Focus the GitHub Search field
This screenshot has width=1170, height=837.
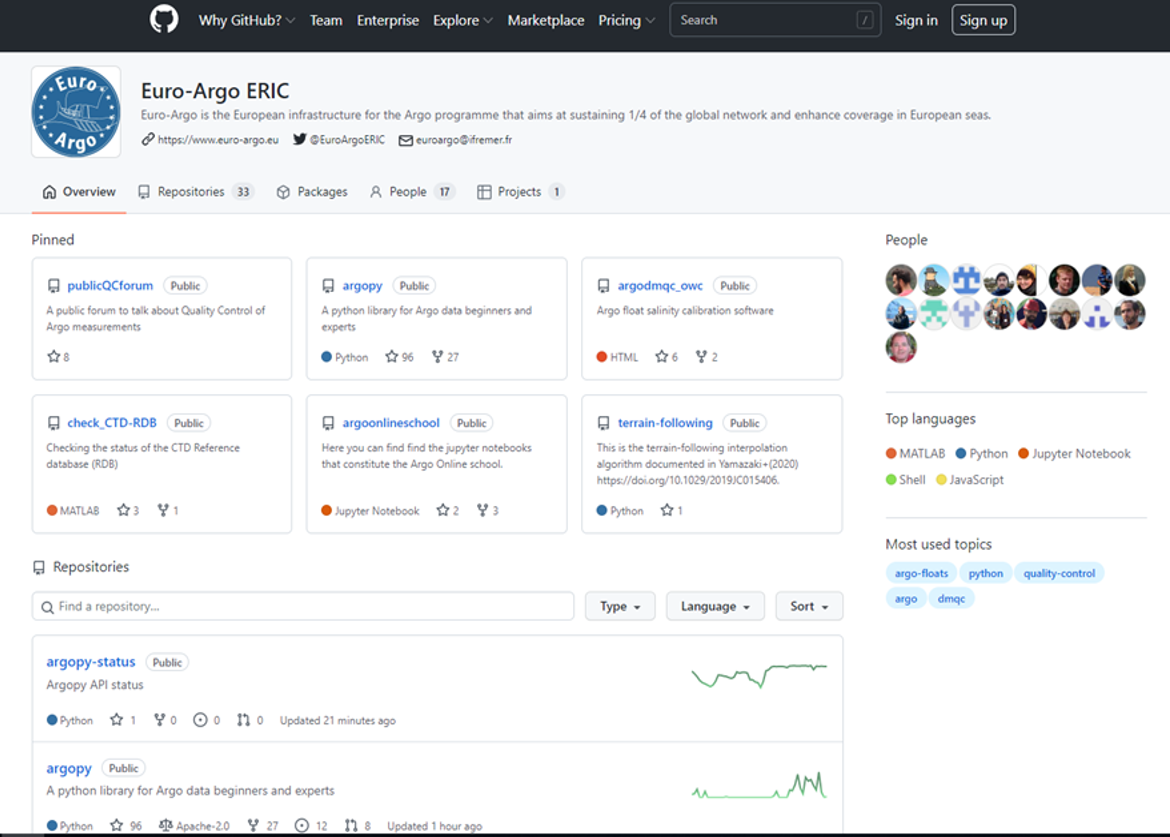tap(775, 20)
